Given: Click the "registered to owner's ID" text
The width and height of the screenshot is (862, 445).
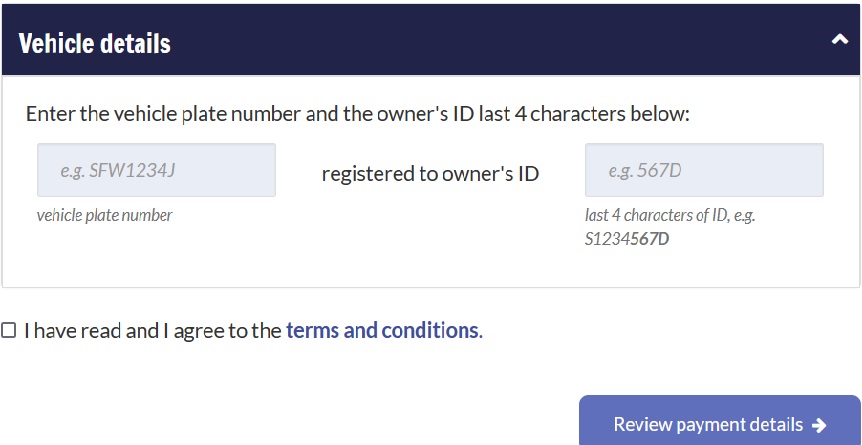Looking at the screenshot, I should tap(430, 174).
